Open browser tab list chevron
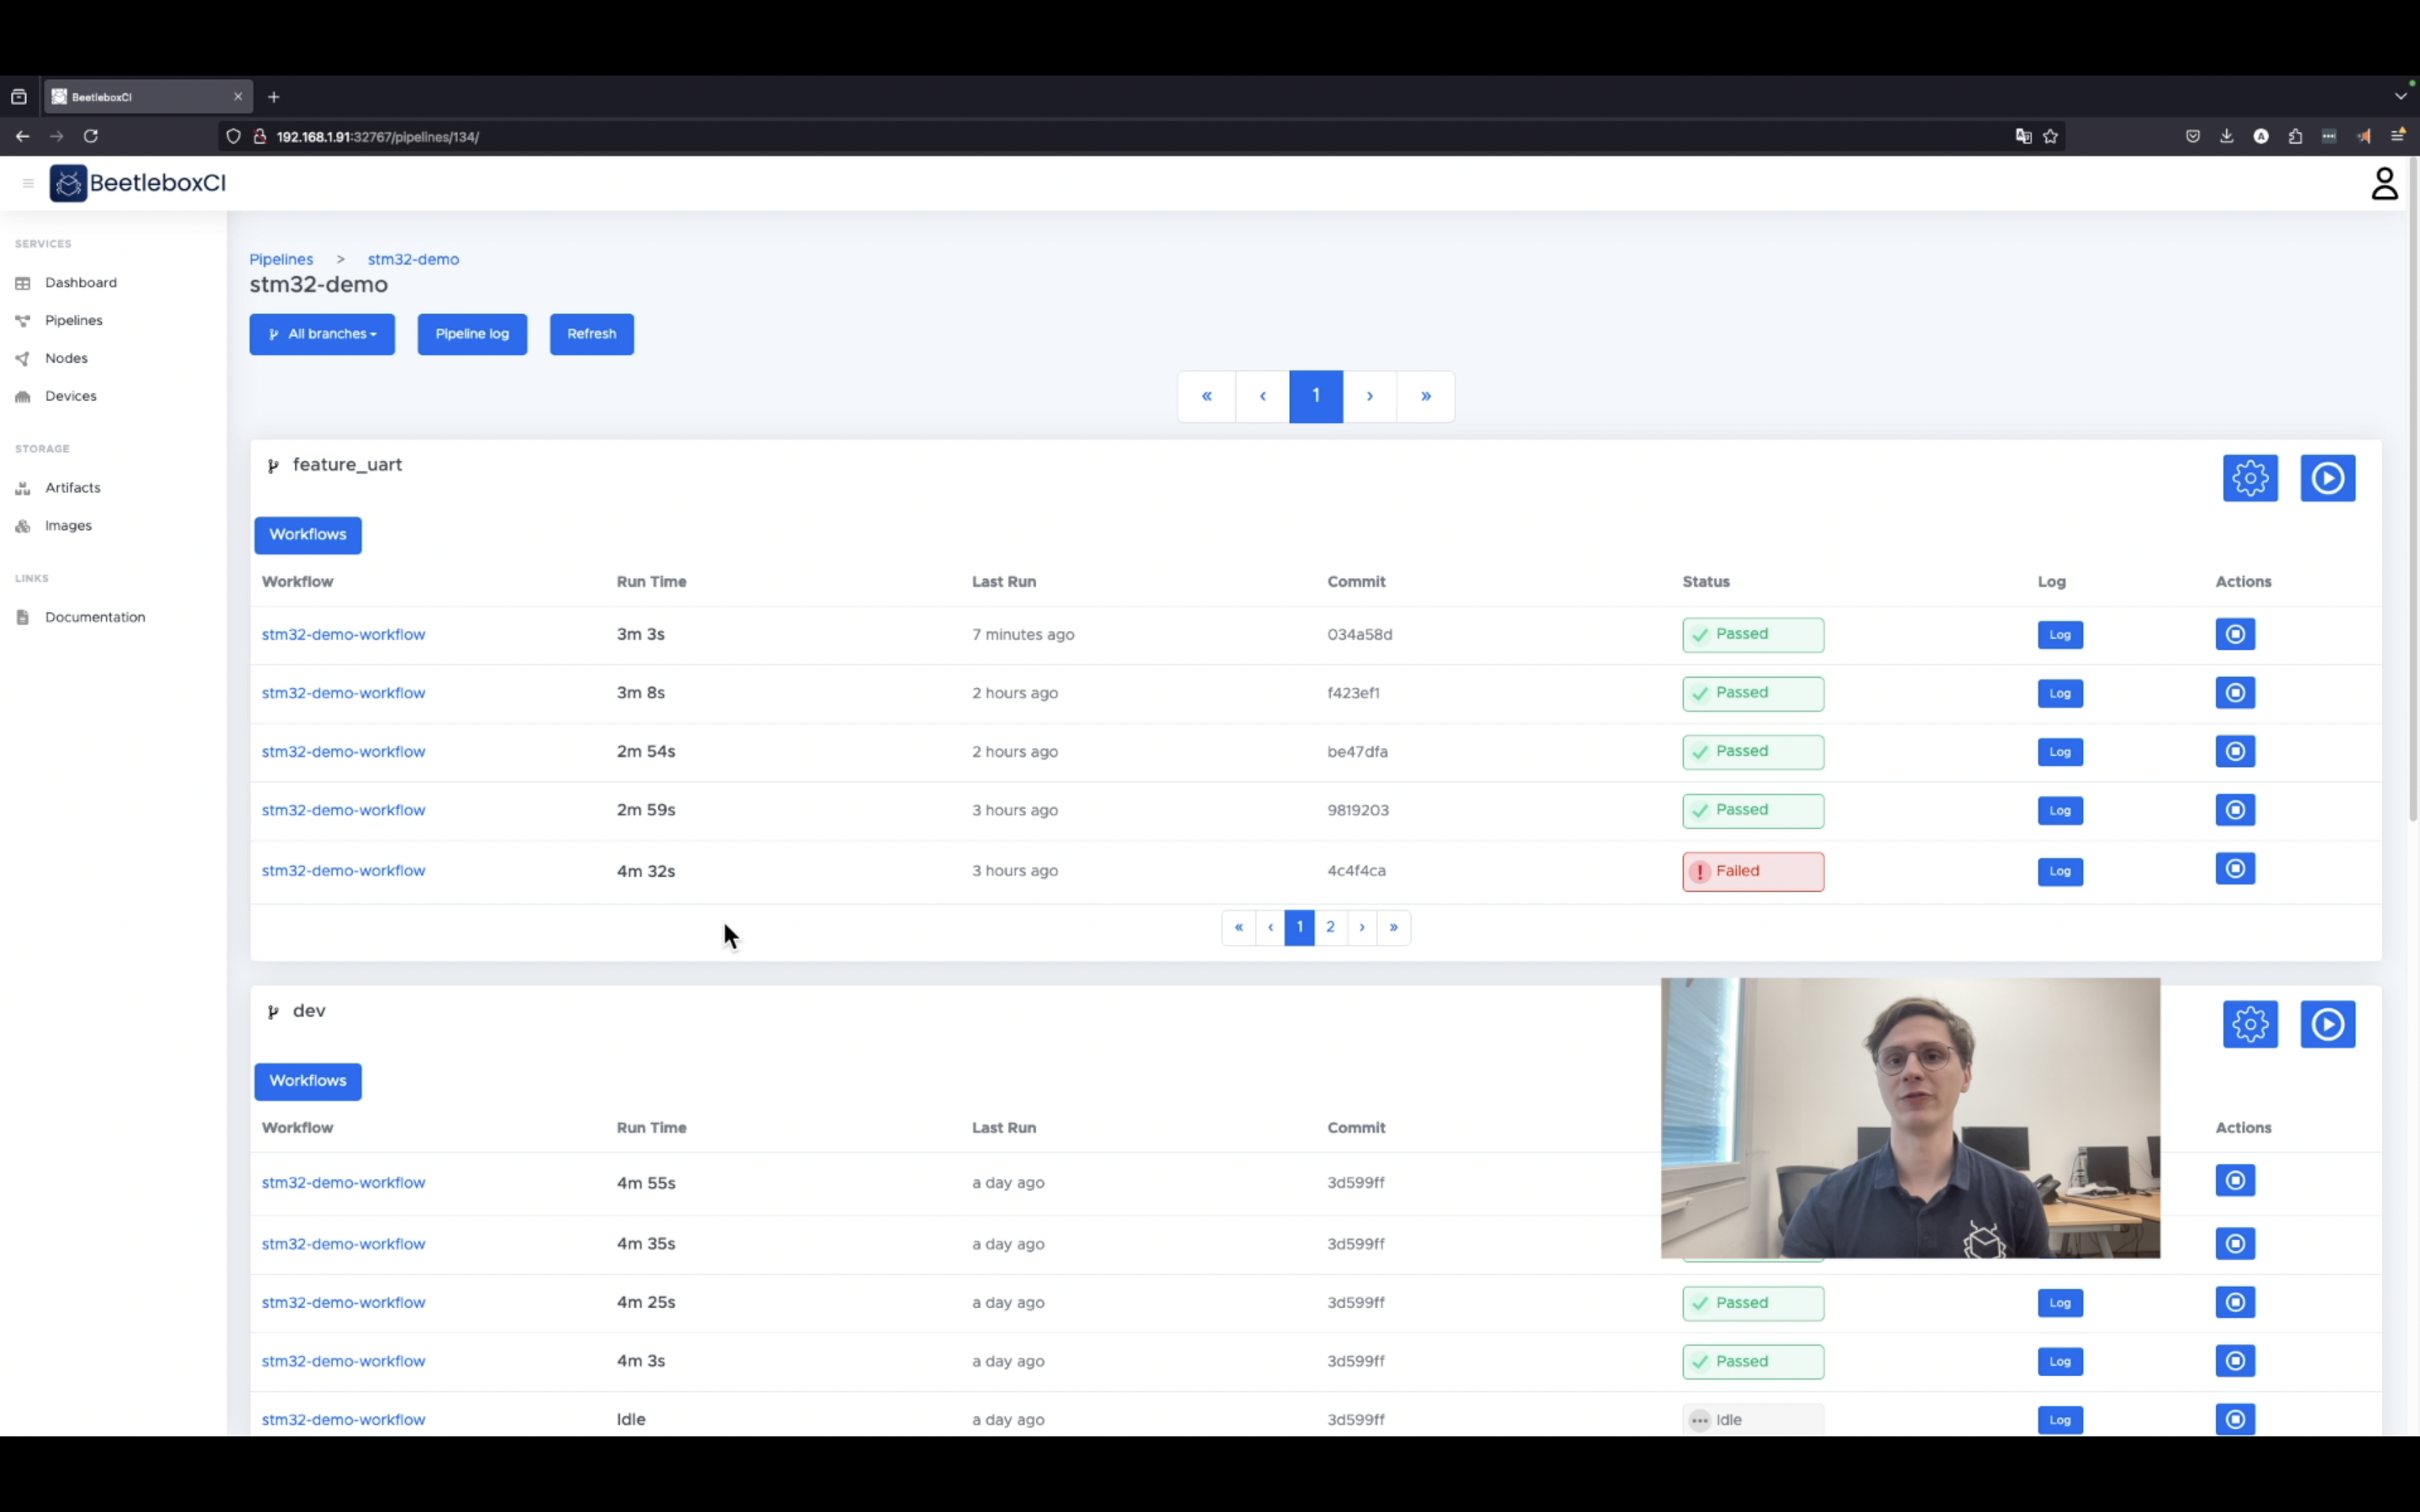The width and height of the screenshot is (2420, 1512). (2400, 97)
